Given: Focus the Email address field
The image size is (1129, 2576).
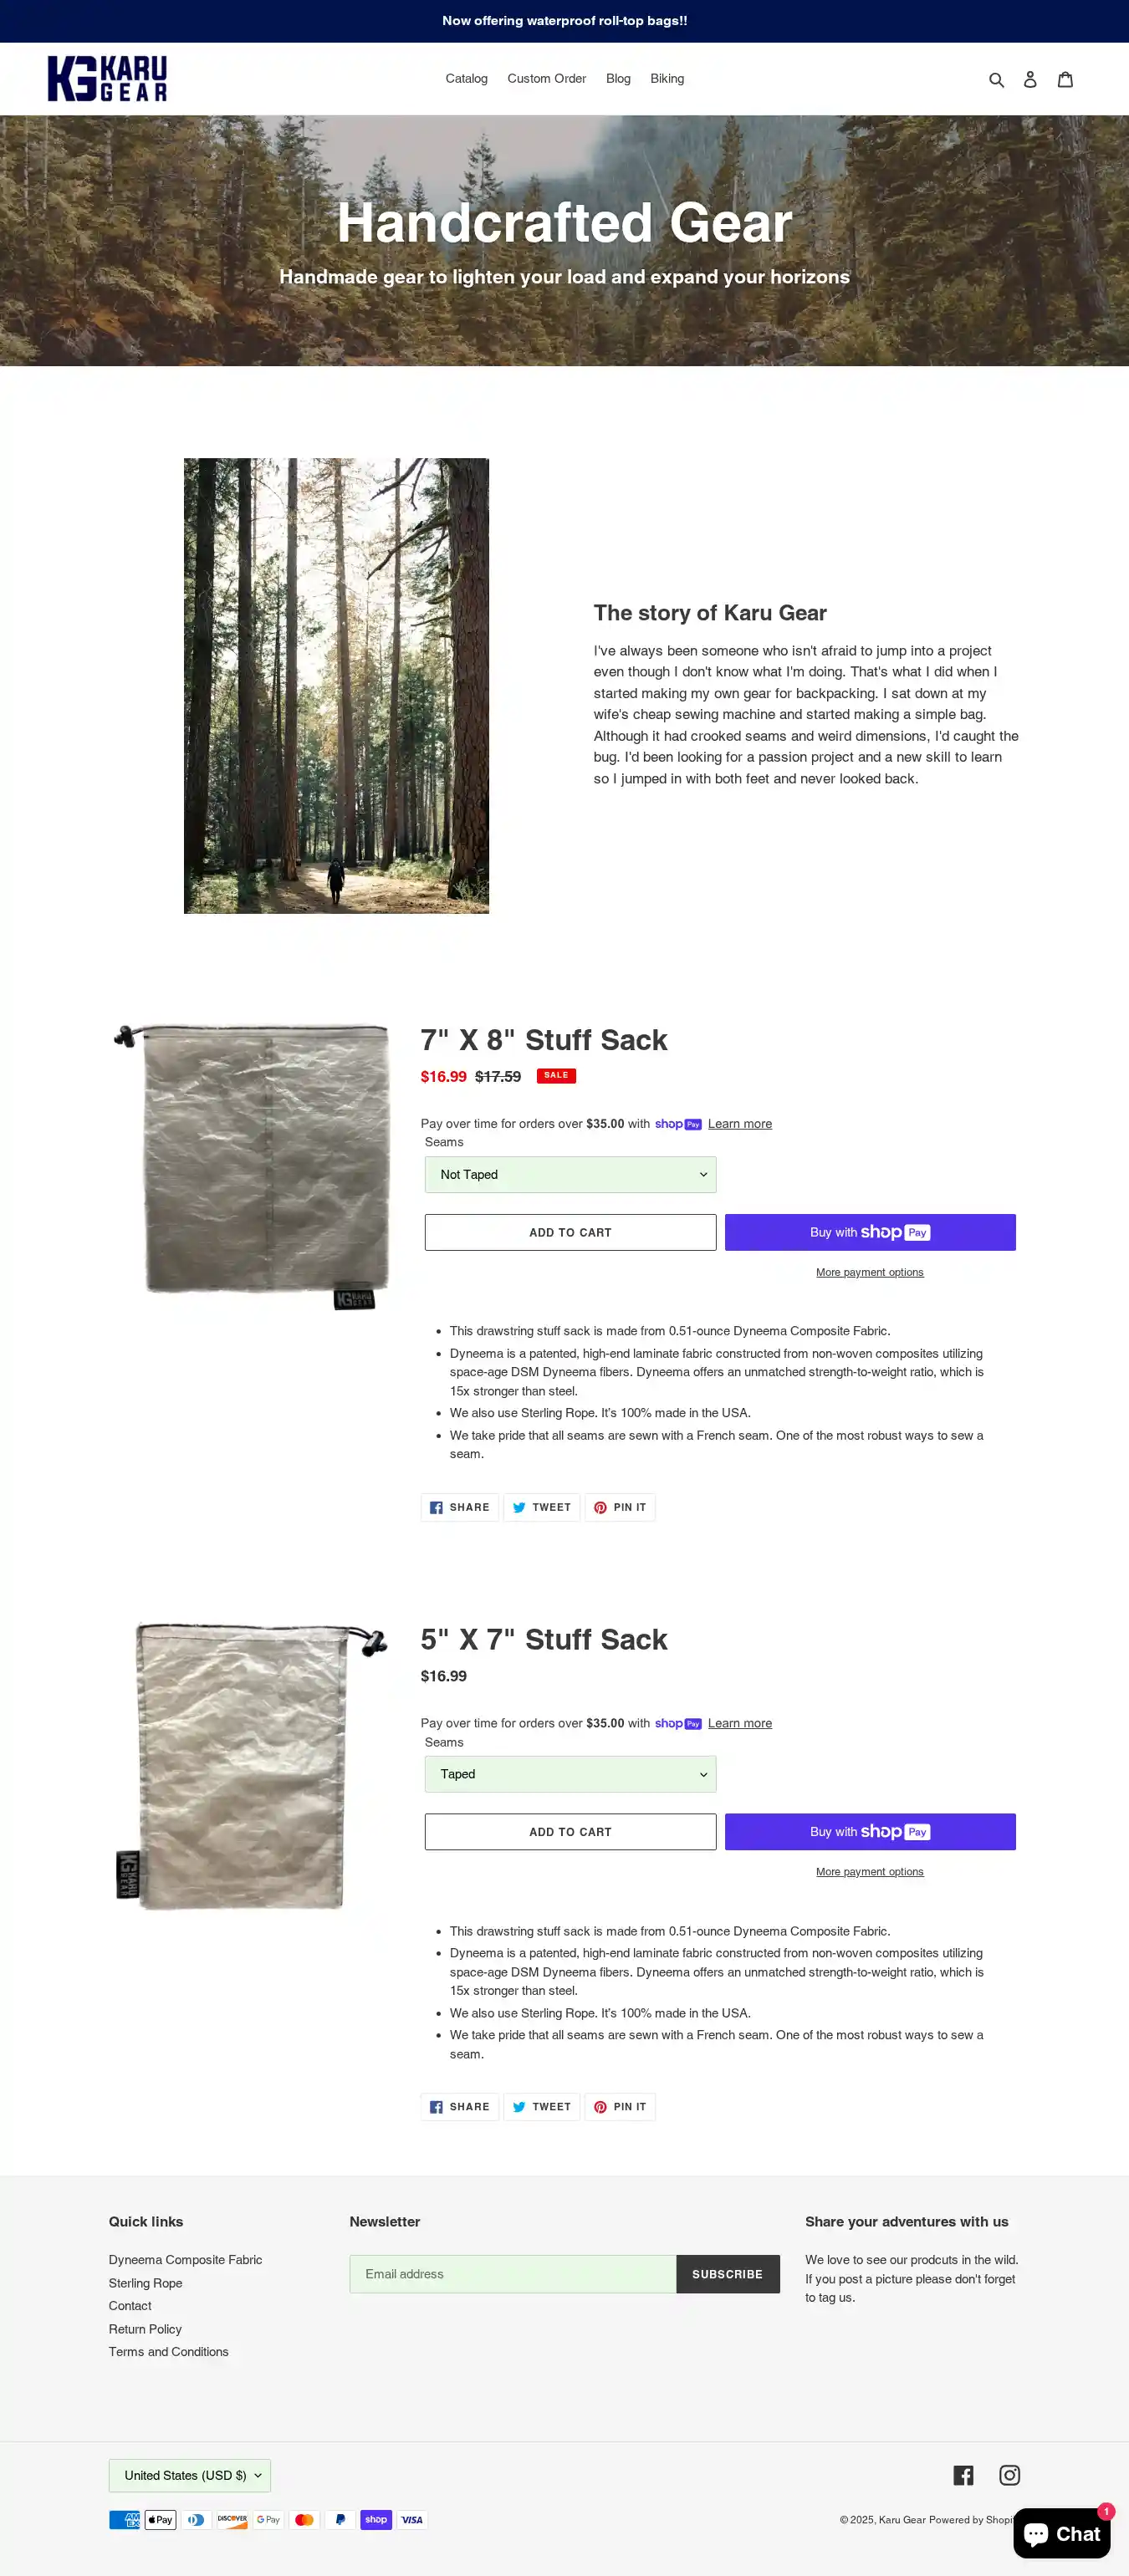Looking at the screenshot, I should click(513, 2274).
